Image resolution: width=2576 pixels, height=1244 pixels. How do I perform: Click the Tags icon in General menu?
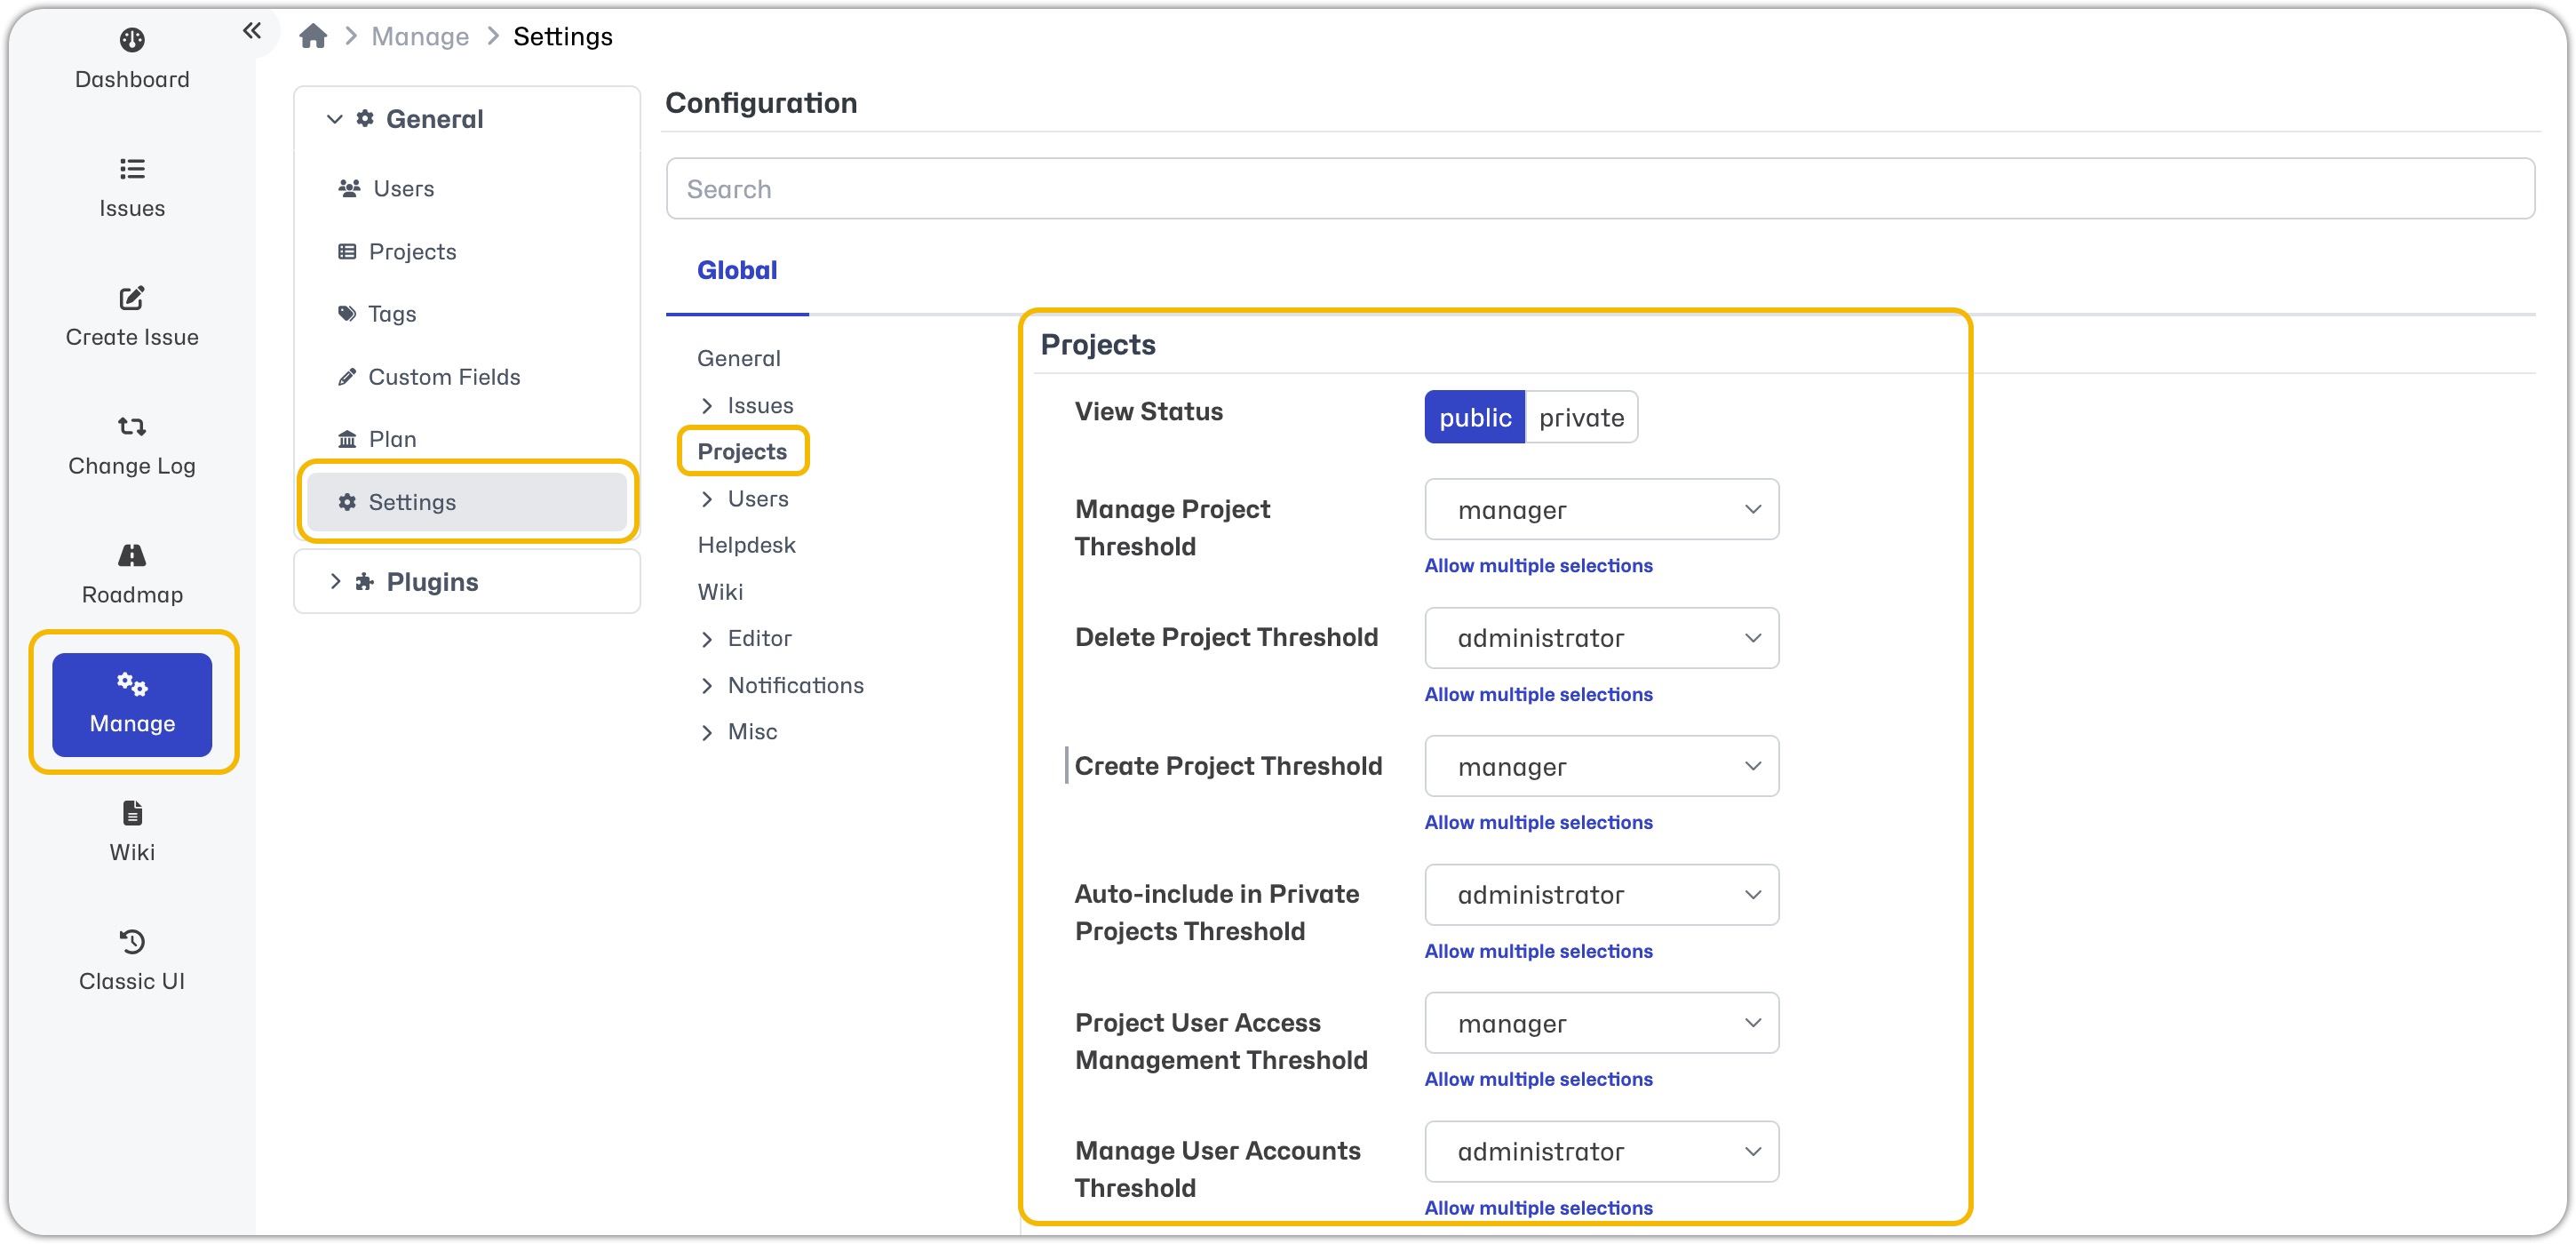click(347, 314)
